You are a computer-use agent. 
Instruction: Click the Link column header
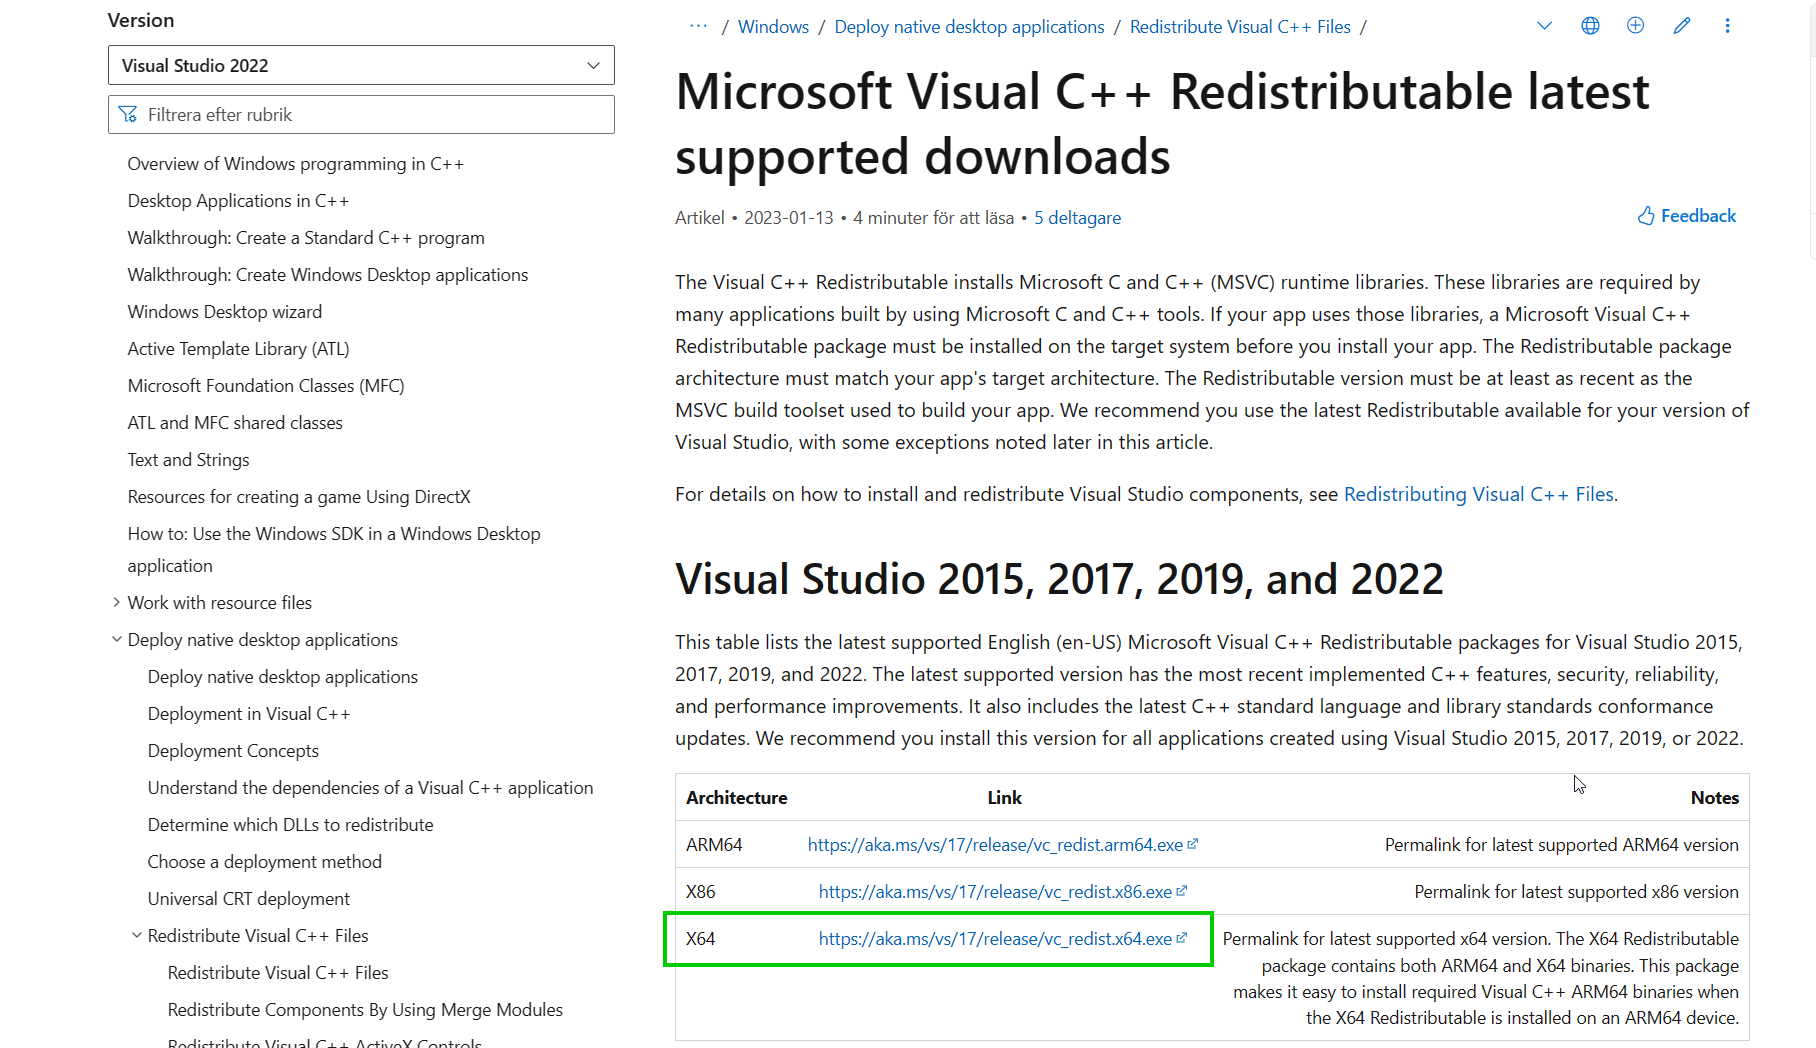point(1004,798)
